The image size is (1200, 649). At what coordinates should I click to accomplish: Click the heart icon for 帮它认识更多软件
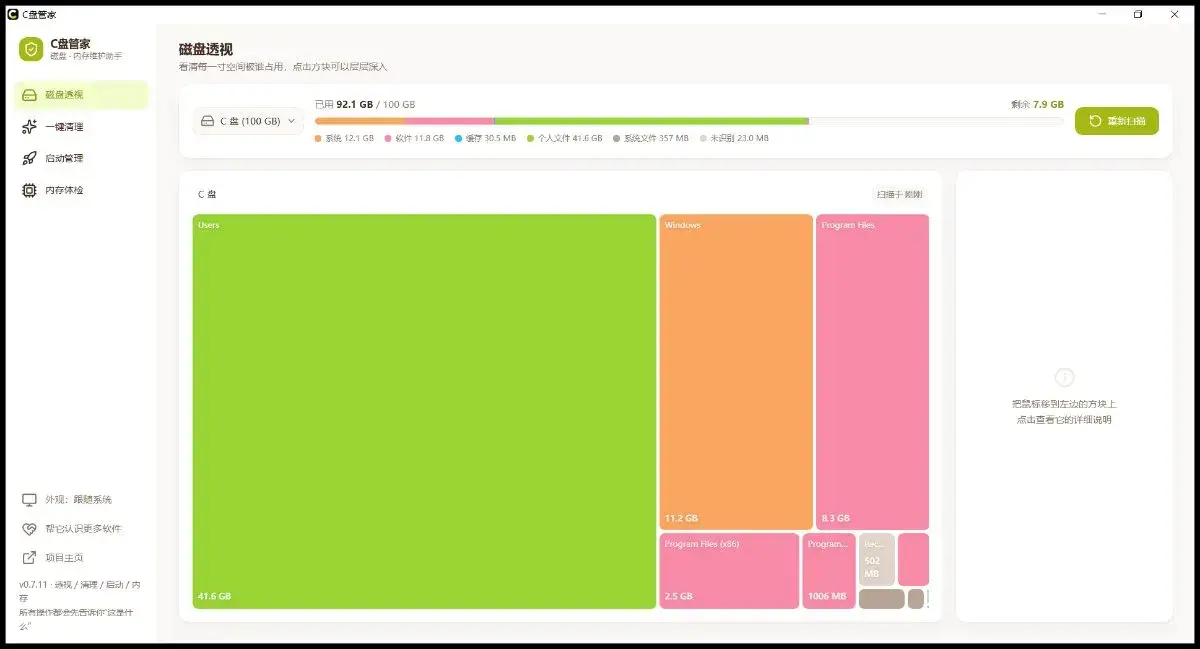tap(29, 528)
